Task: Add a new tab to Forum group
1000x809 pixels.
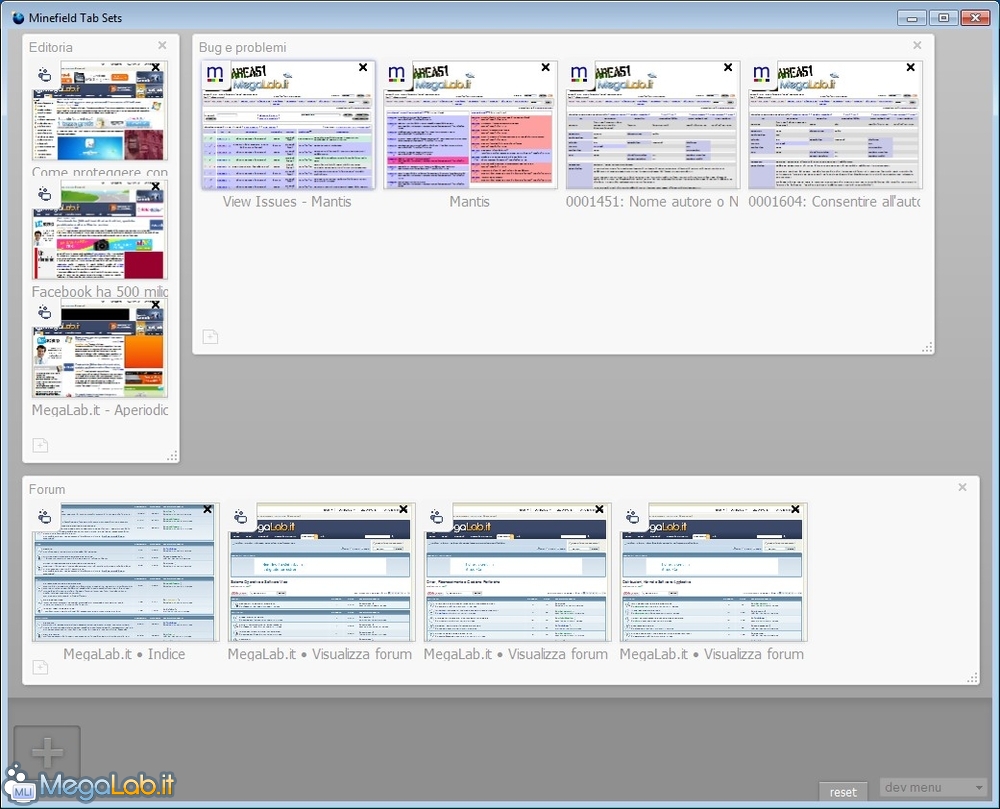Action: 40,667
